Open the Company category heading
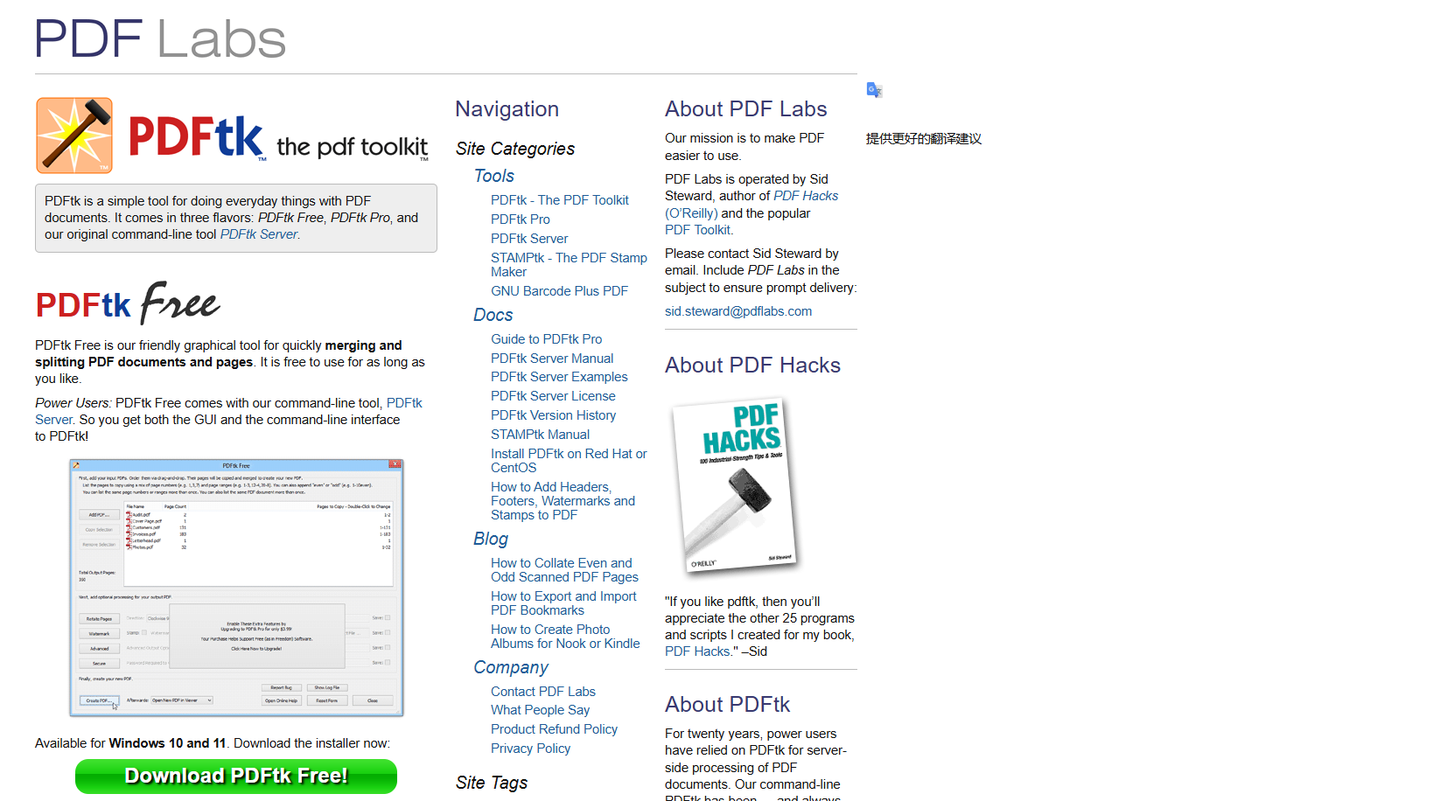This screenshot has height=801, width=1440. point(511,668)
